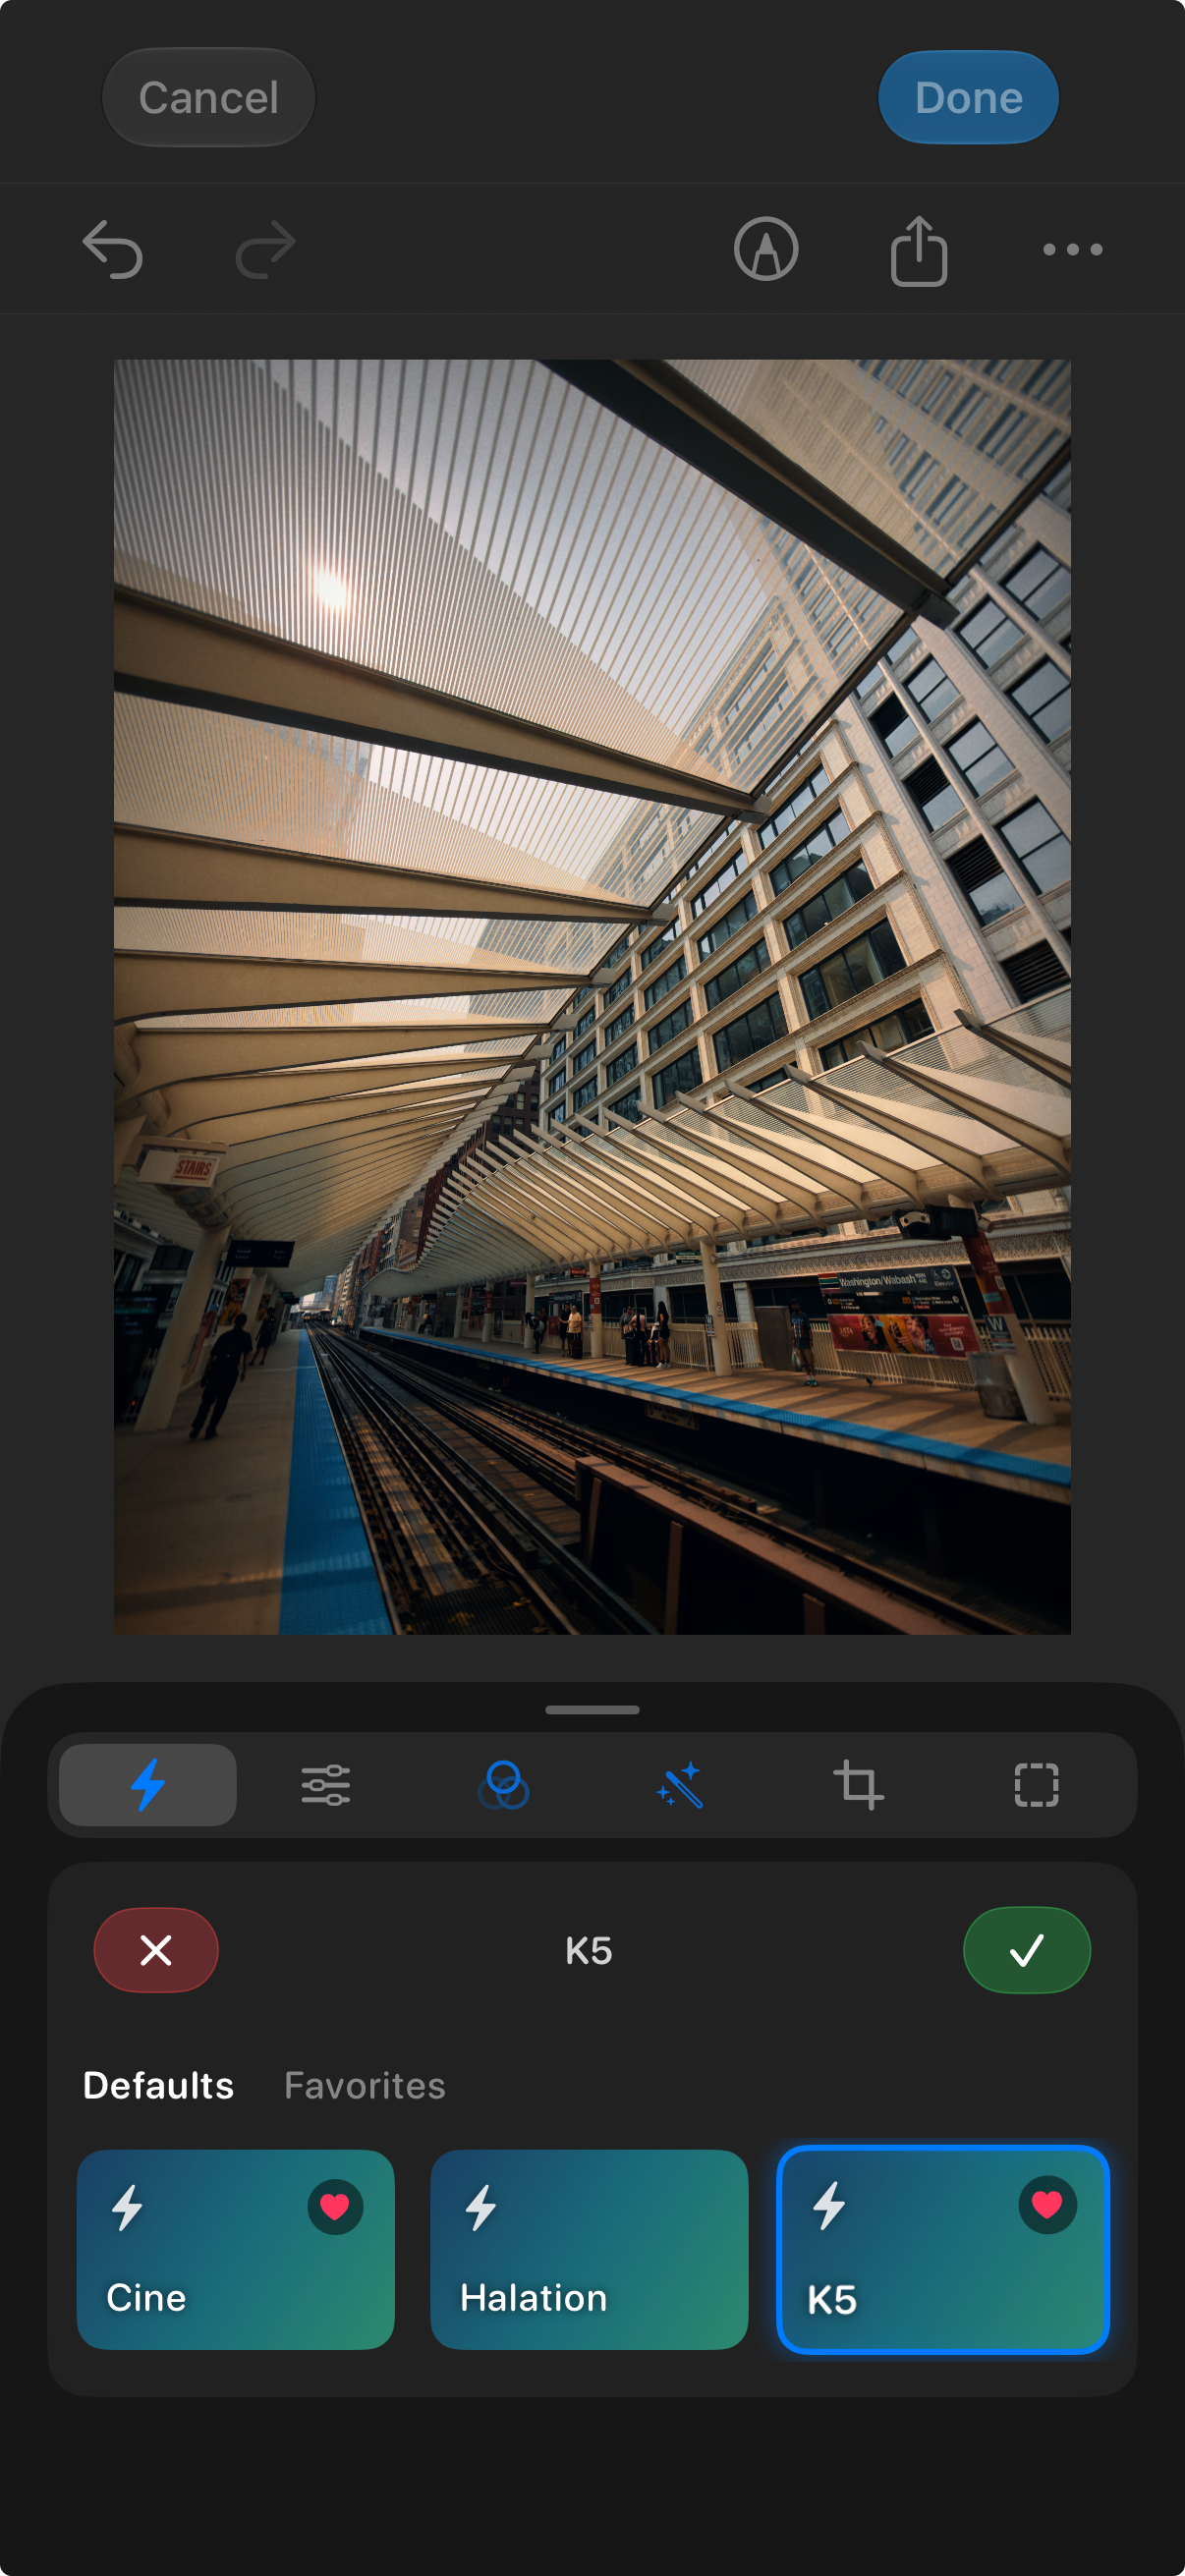Confirm the K5 preset with green checkmark

[x=1027, y=1950]
